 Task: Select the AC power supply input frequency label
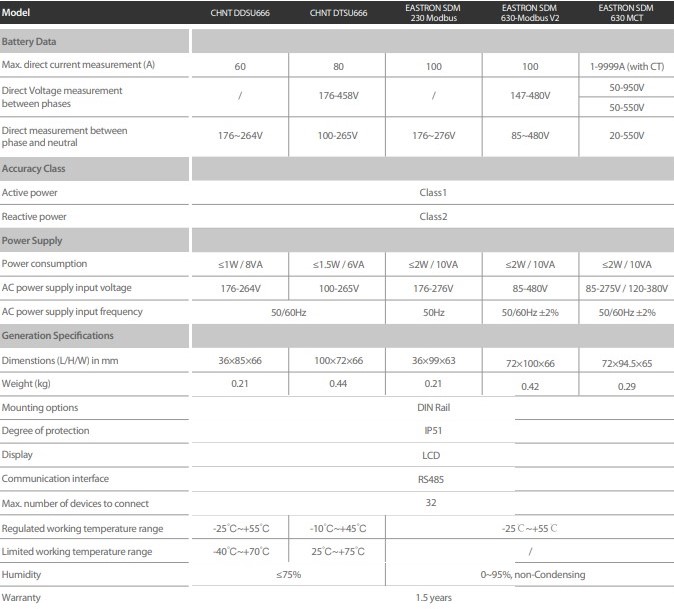point(72,312)
